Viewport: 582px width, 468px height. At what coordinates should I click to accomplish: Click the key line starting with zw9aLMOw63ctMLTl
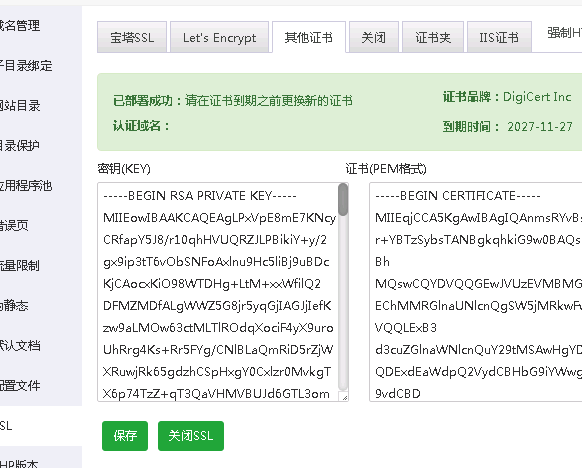click(x=218, y=328)
